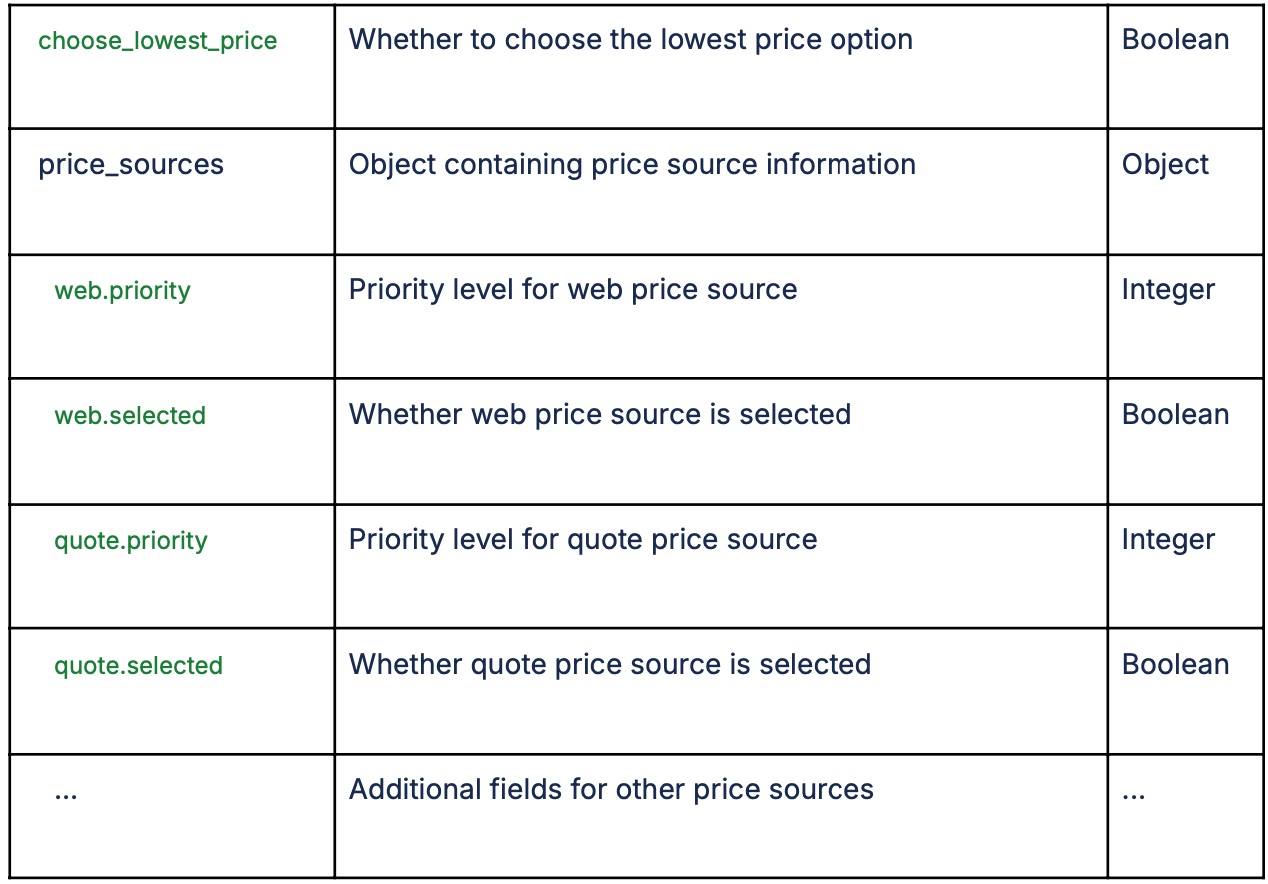The height and width of the screenshot is (884, 1268).
Task: Click the Boolean type in the choose_lowest_price row
Action: pos(1176,40)
